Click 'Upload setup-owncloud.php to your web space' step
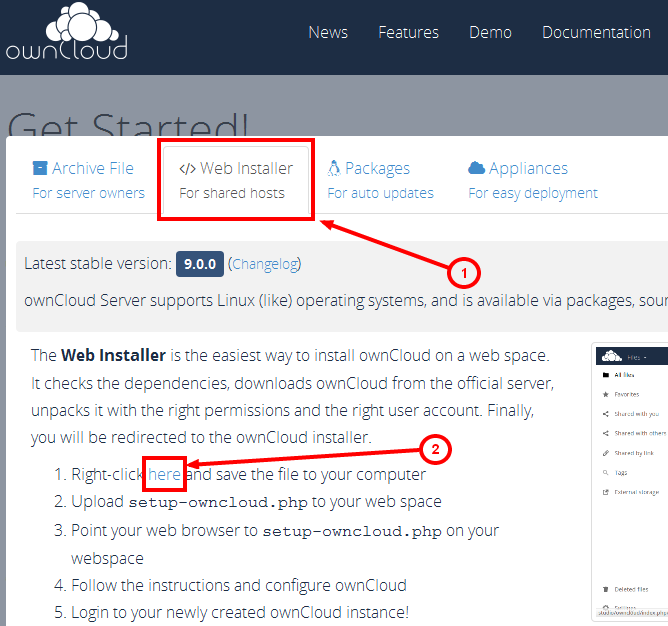668x626 pixels. [x=256, y=502]
